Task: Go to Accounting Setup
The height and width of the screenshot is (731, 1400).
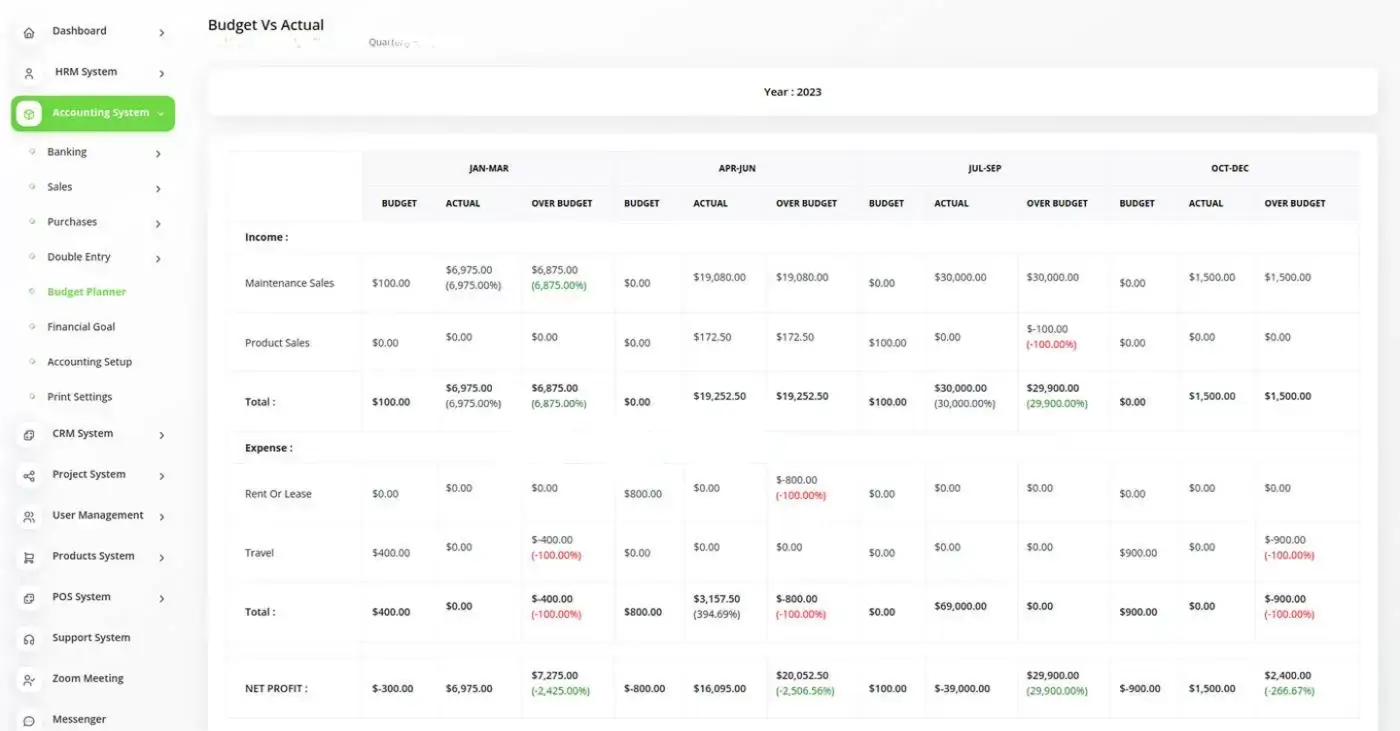Action: (x=90, y=362)
